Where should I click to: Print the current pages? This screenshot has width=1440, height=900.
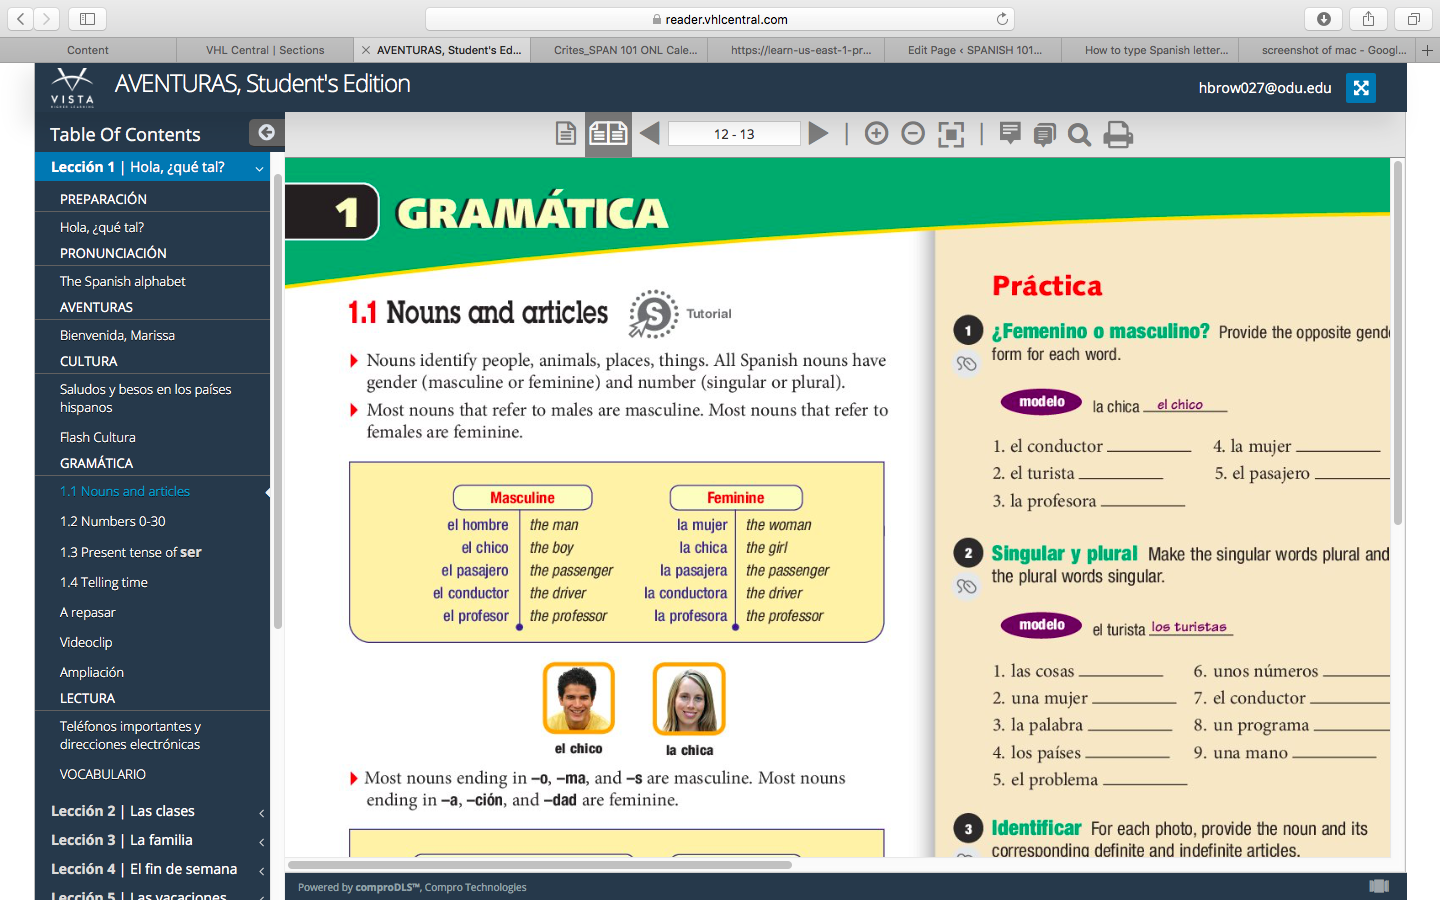click(x=1118, y=134)
